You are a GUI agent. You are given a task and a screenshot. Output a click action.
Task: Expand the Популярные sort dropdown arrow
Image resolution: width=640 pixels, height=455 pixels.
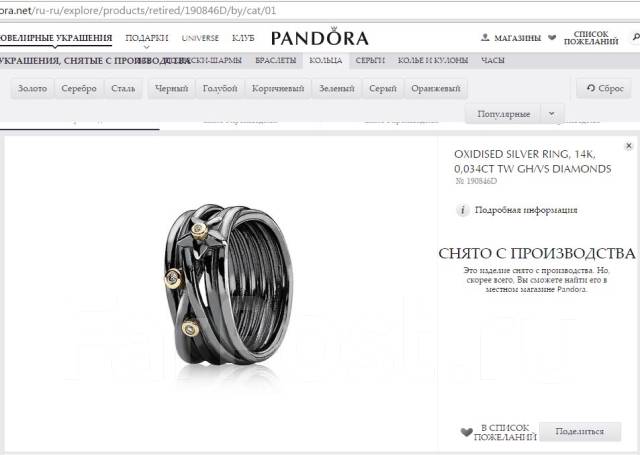click(x=552, y=114)
